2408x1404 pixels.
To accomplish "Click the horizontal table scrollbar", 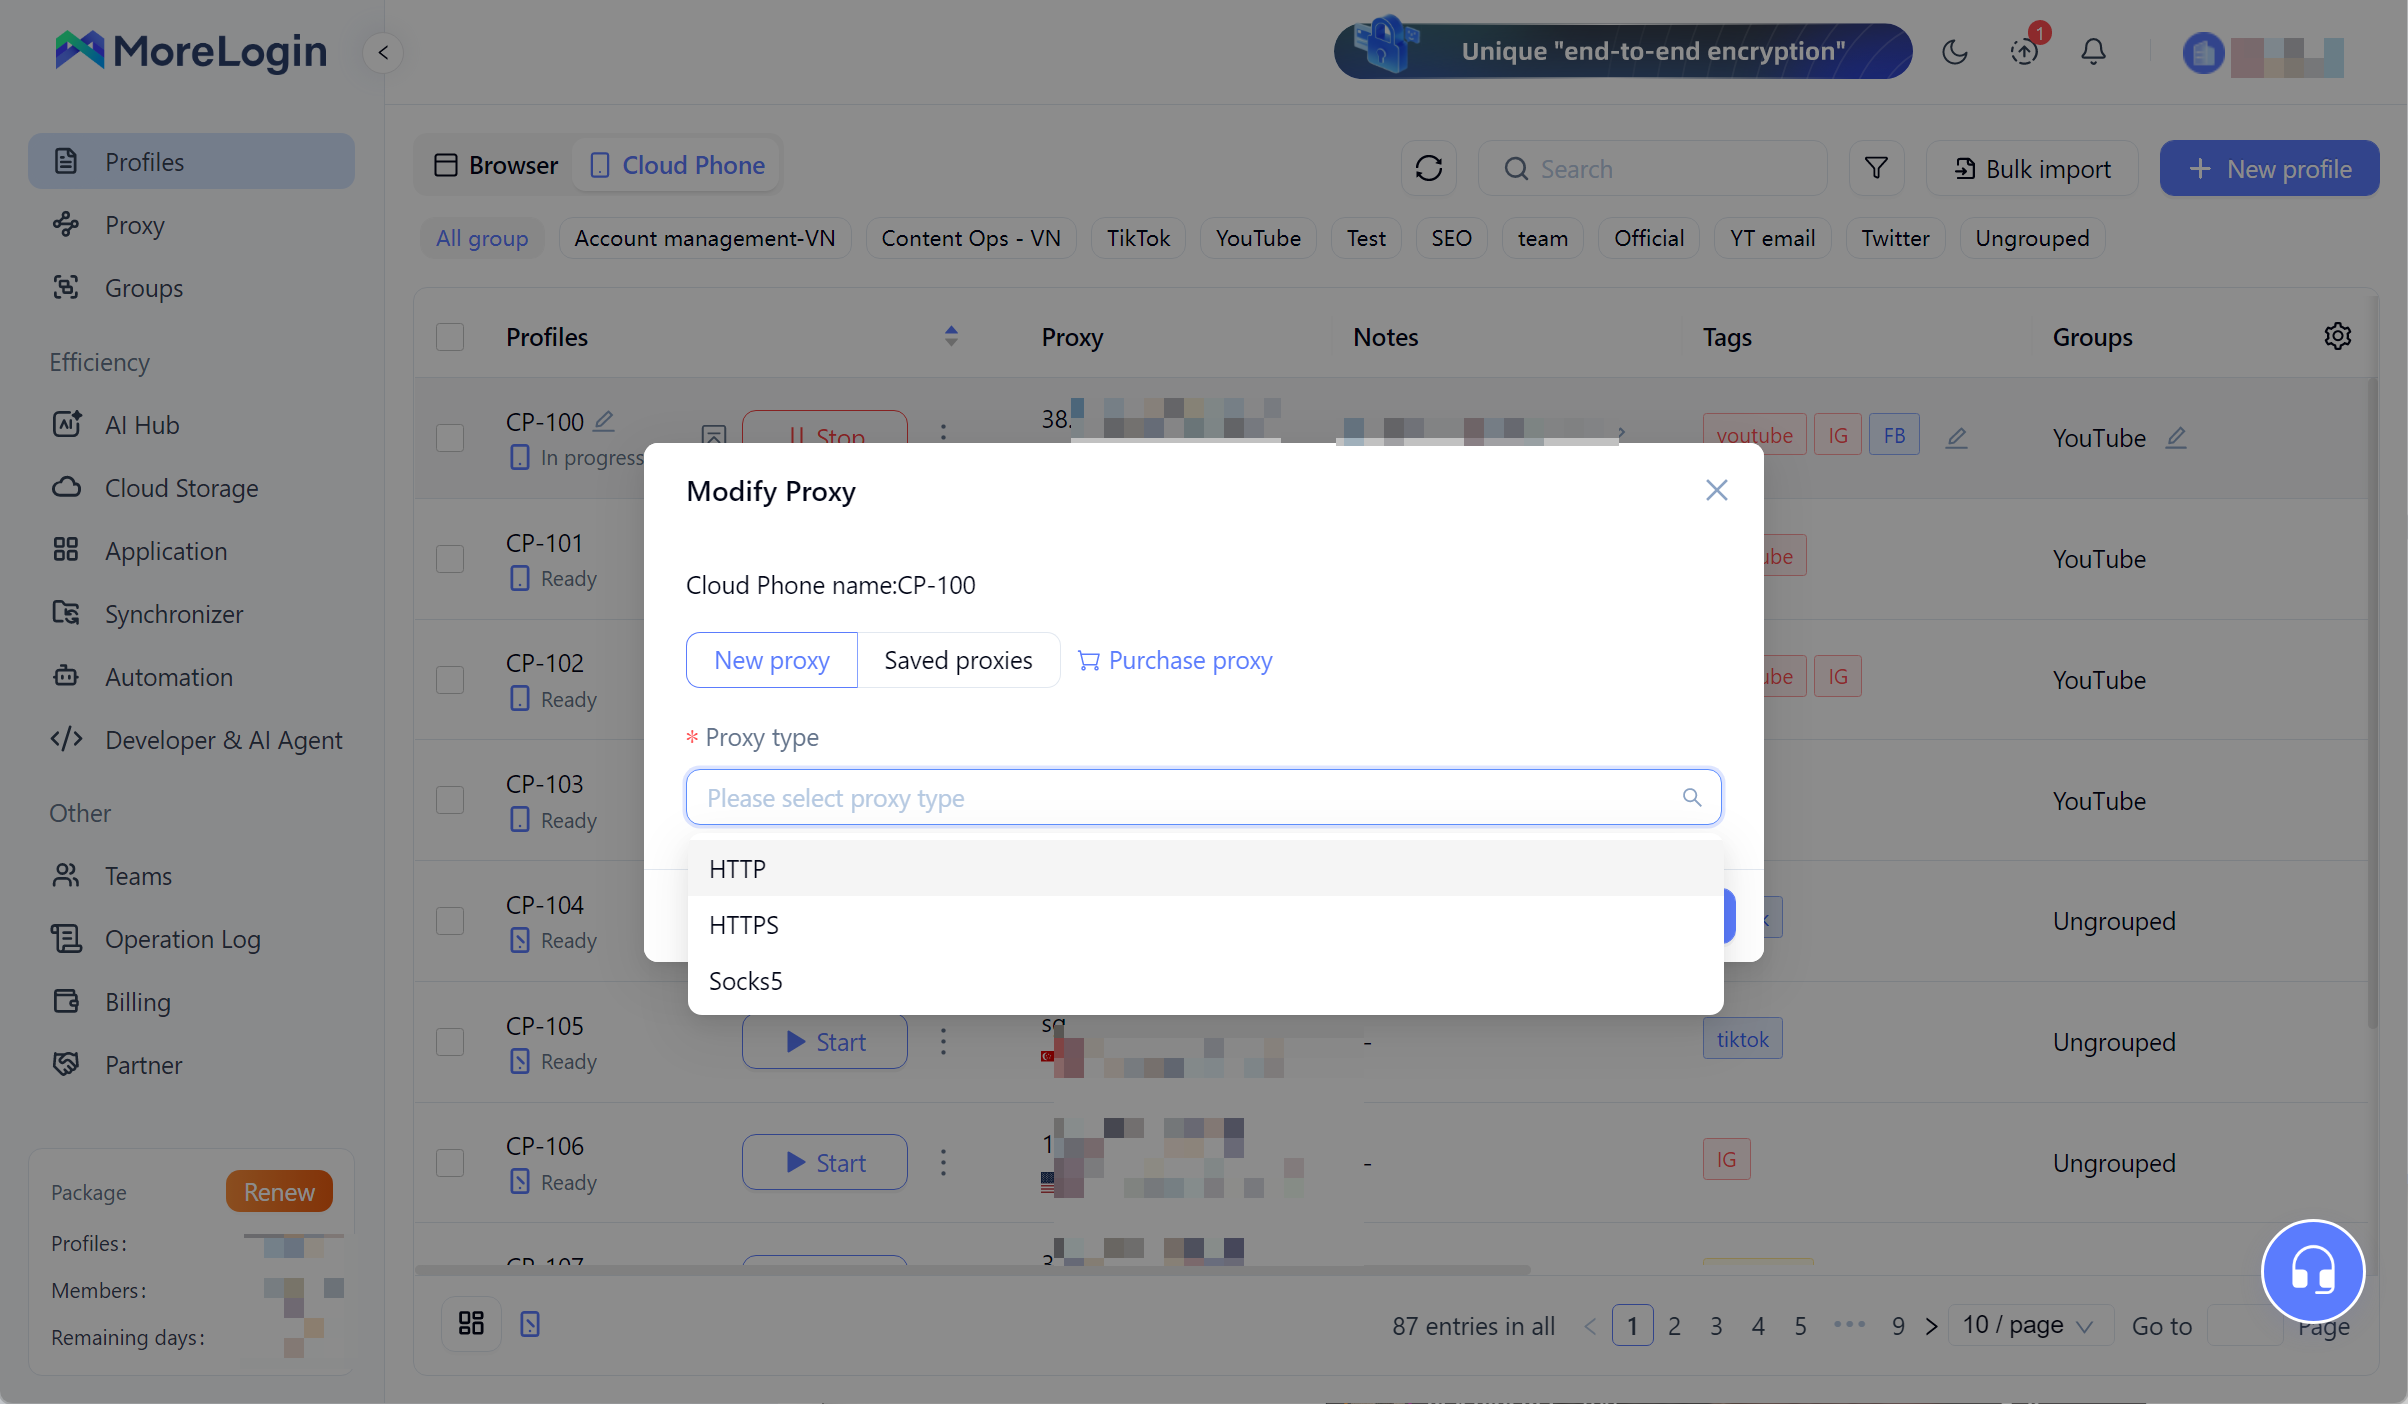I will click(x=972, y=1269).
